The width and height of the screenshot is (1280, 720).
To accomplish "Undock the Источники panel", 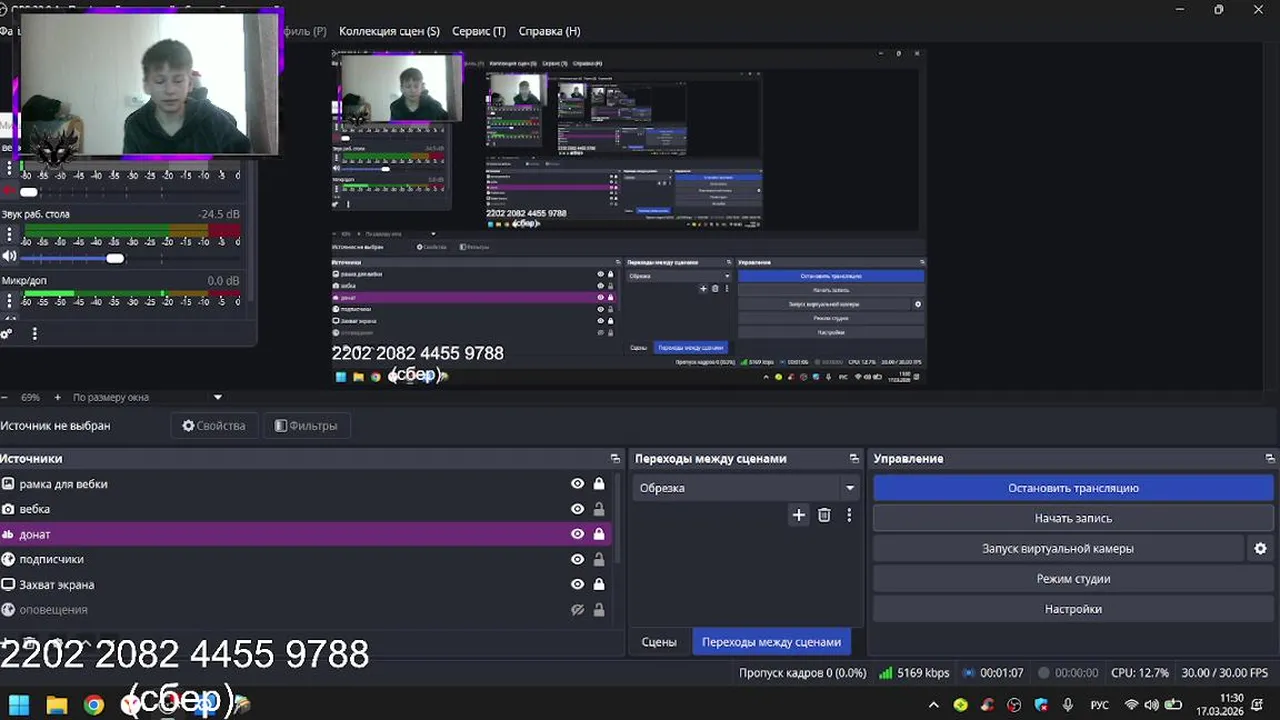I will (615, 458).
